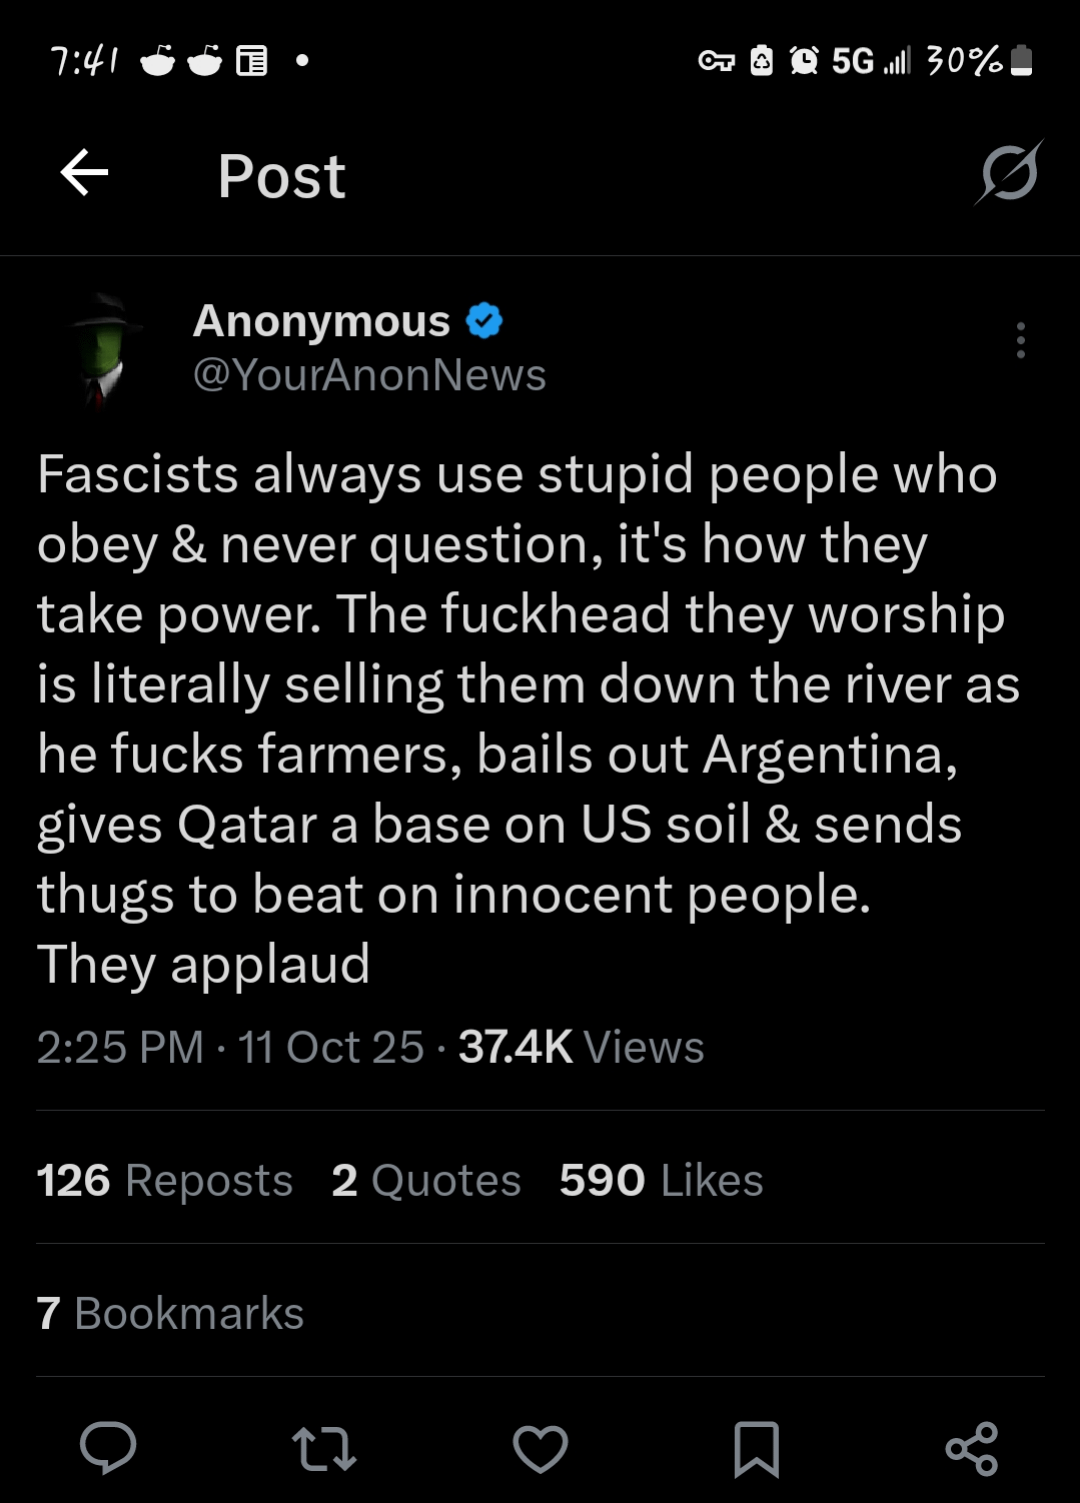View the 2 Quotes list
1080x1503 pixels.
point(426,1180)
